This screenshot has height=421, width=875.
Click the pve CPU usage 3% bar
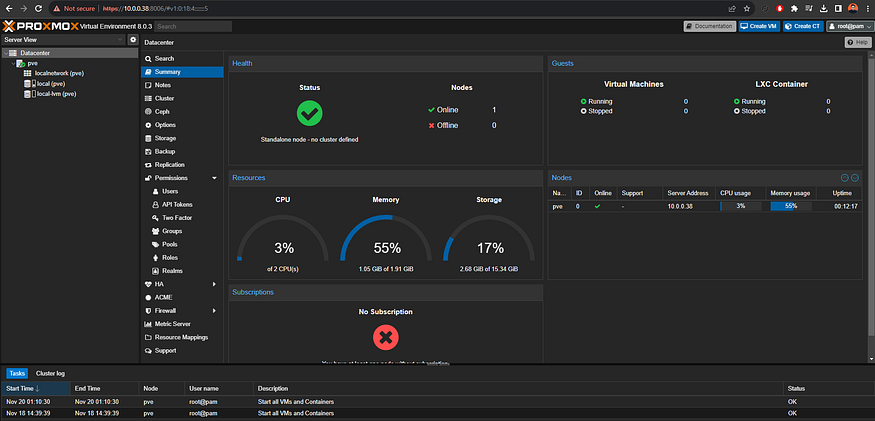tap(741, 206)
